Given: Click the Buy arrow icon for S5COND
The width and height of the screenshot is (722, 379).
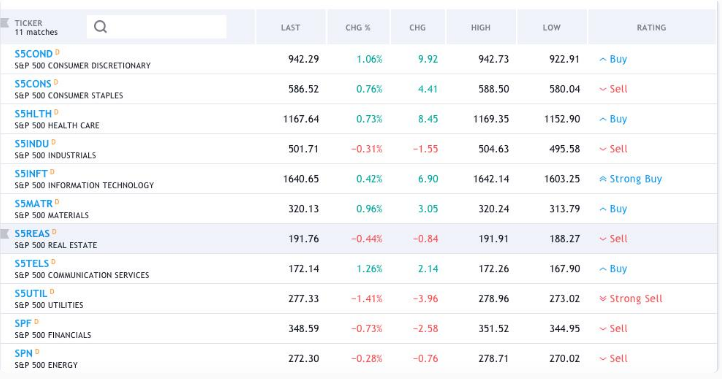Looking at the screenshot, I should point(603,59).
